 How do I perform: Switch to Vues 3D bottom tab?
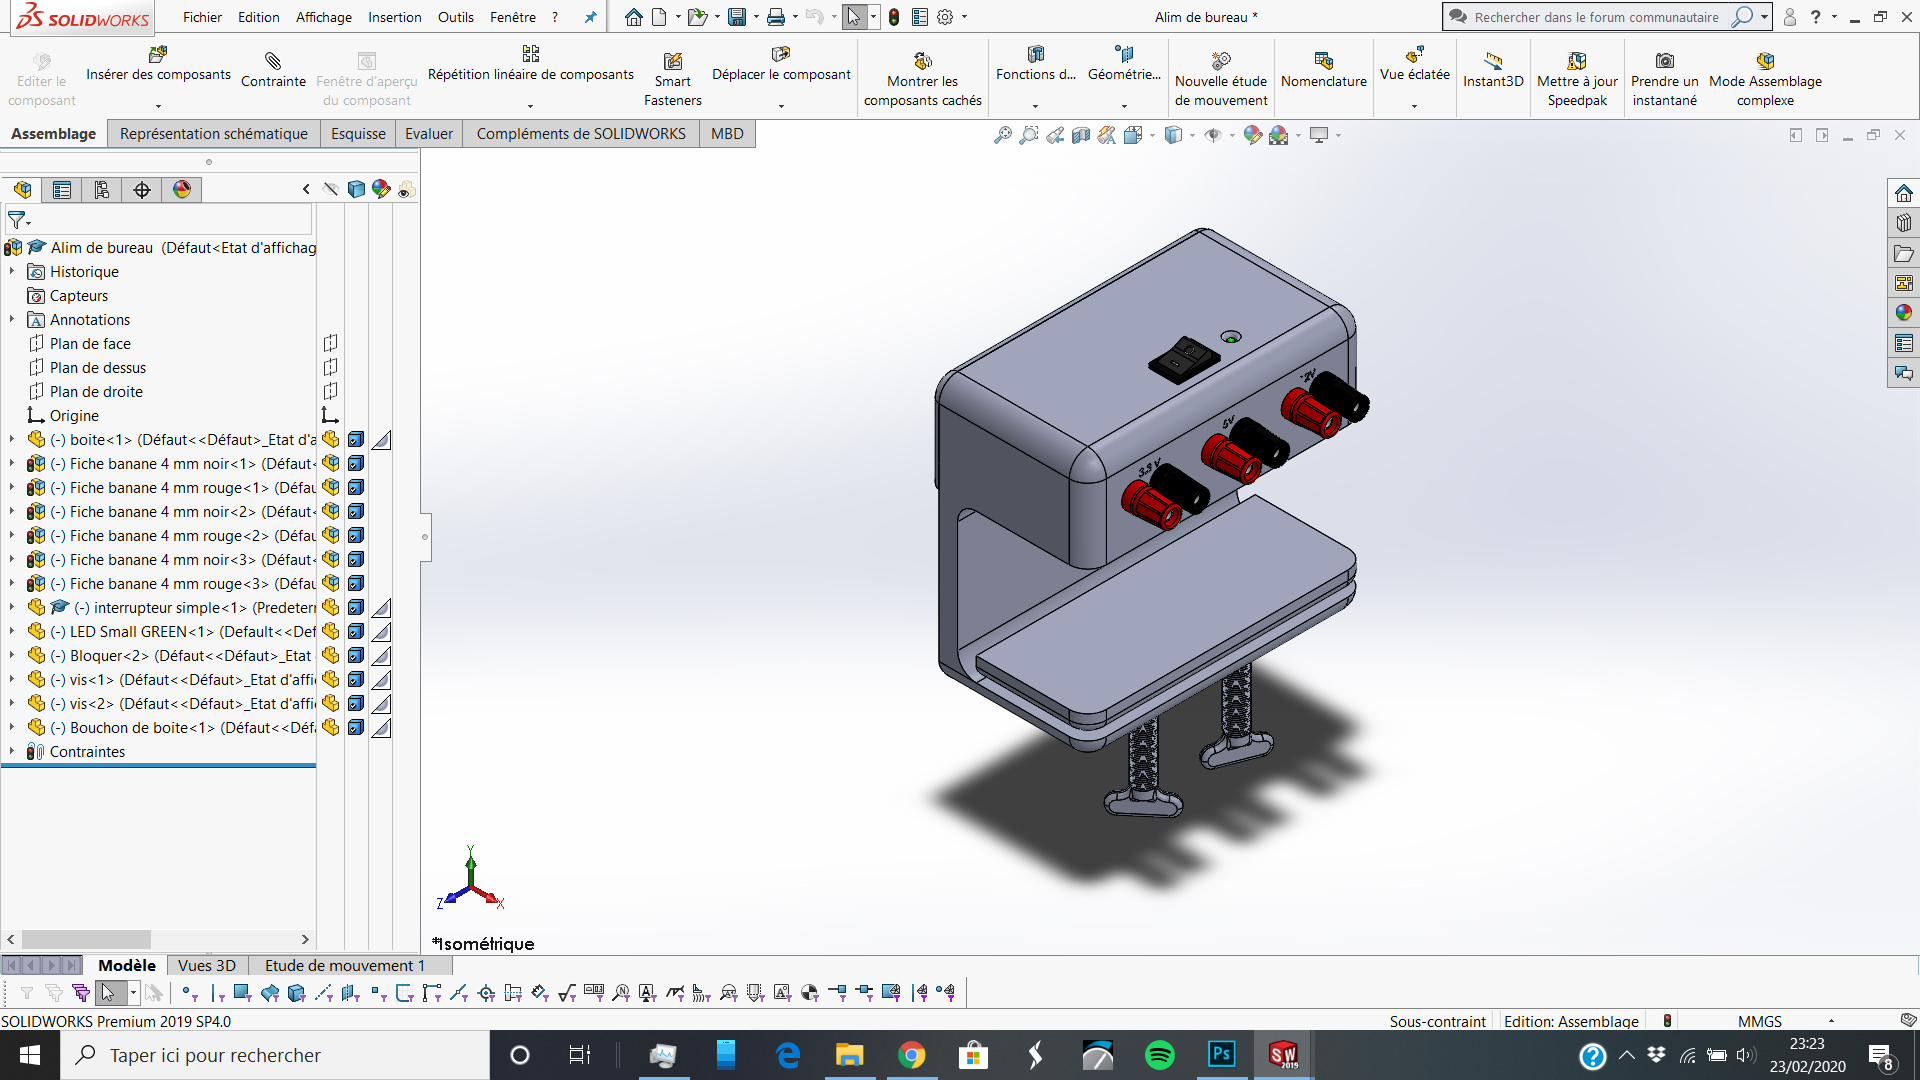[x=207, y=966]
